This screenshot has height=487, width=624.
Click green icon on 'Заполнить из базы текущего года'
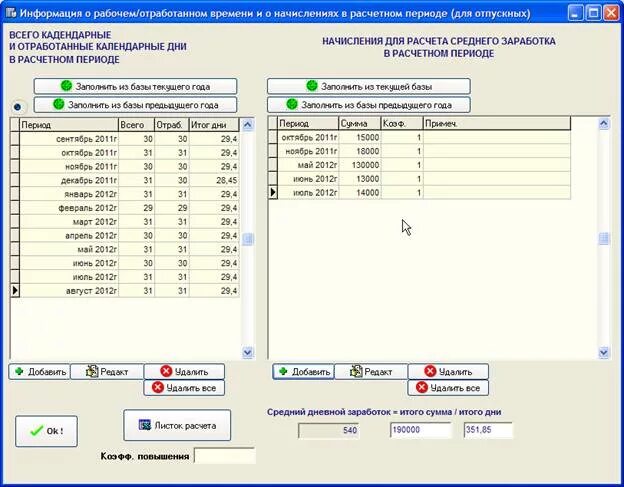coord(66,86)
